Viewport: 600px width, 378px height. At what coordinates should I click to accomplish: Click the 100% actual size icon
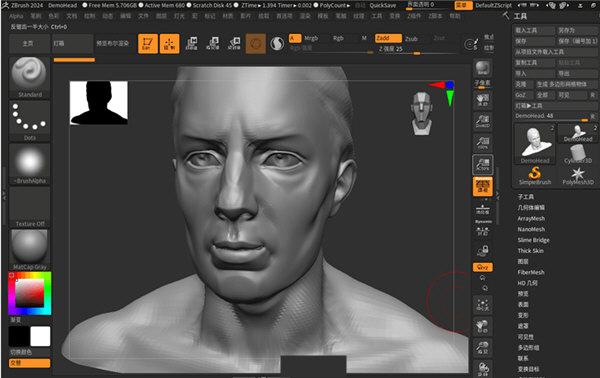point(483,143)
